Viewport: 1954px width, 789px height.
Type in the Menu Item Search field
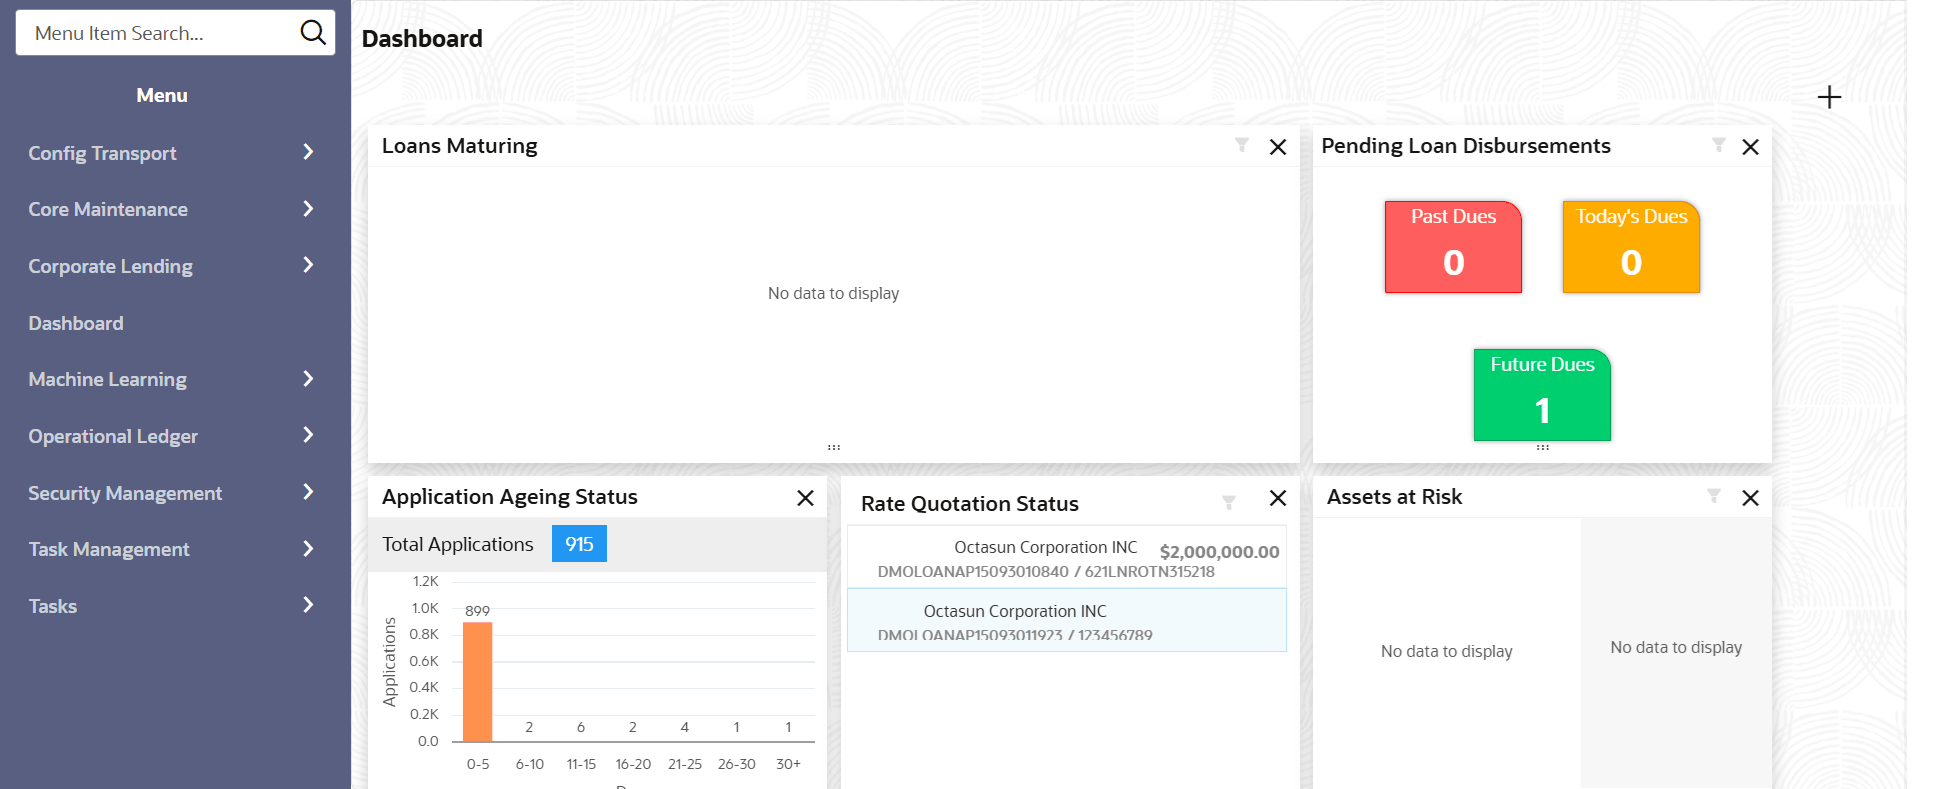pyautogui.click(x=160, y=33)
